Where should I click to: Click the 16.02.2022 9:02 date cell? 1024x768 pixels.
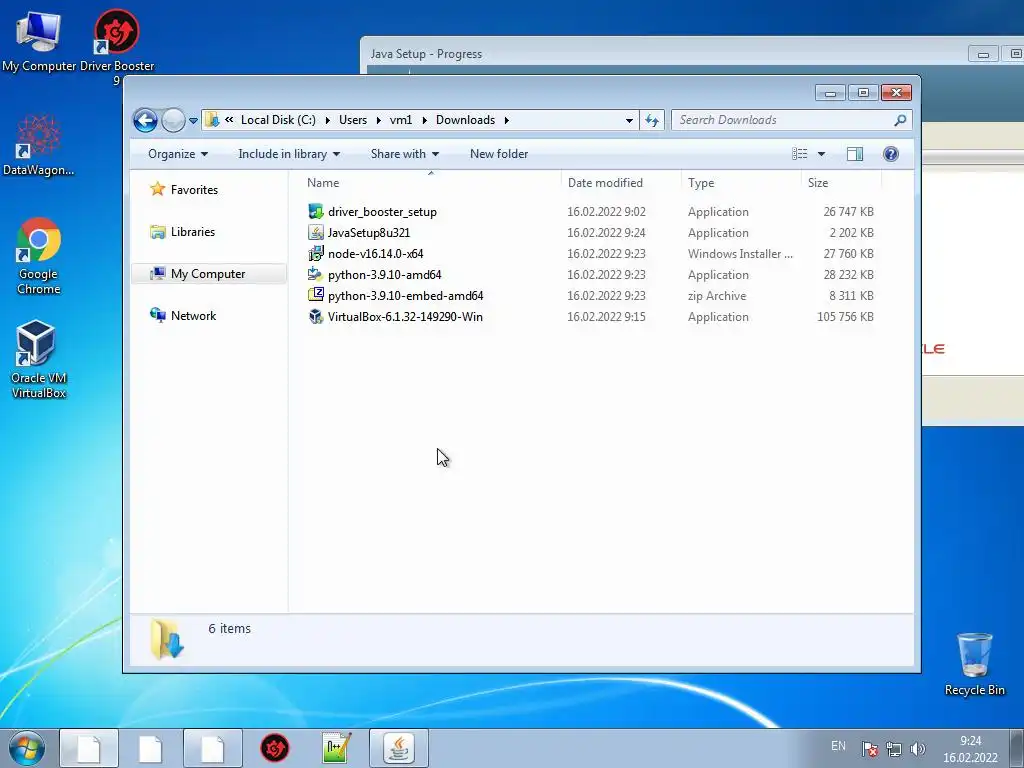[606, 212]
